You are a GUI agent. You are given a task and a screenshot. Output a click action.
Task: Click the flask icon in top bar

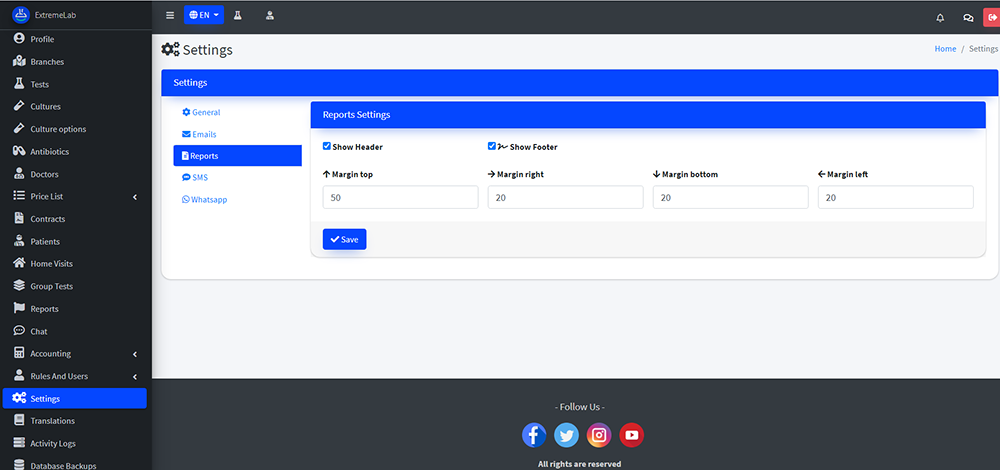[x=238, y=16]
